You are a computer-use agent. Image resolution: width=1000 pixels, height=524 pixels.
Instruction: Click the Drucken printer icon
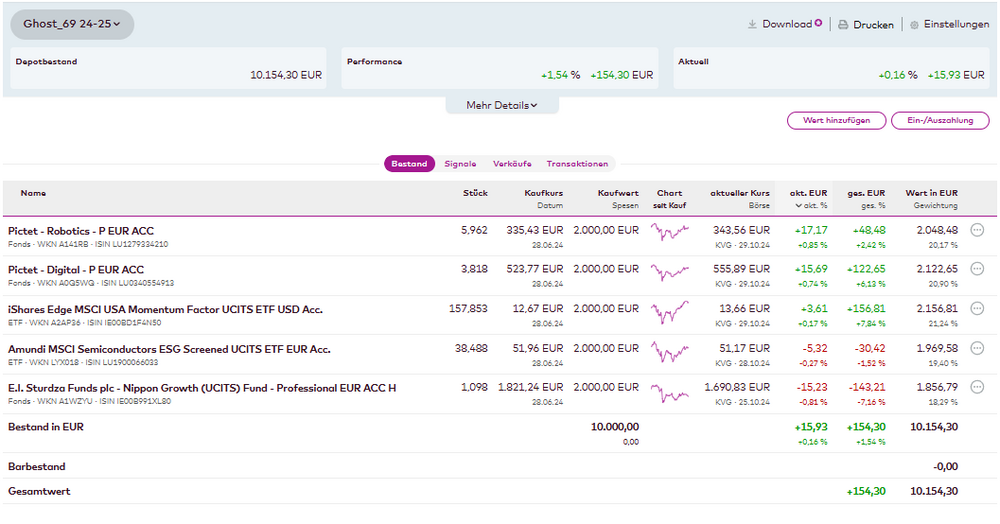[843, 25]
